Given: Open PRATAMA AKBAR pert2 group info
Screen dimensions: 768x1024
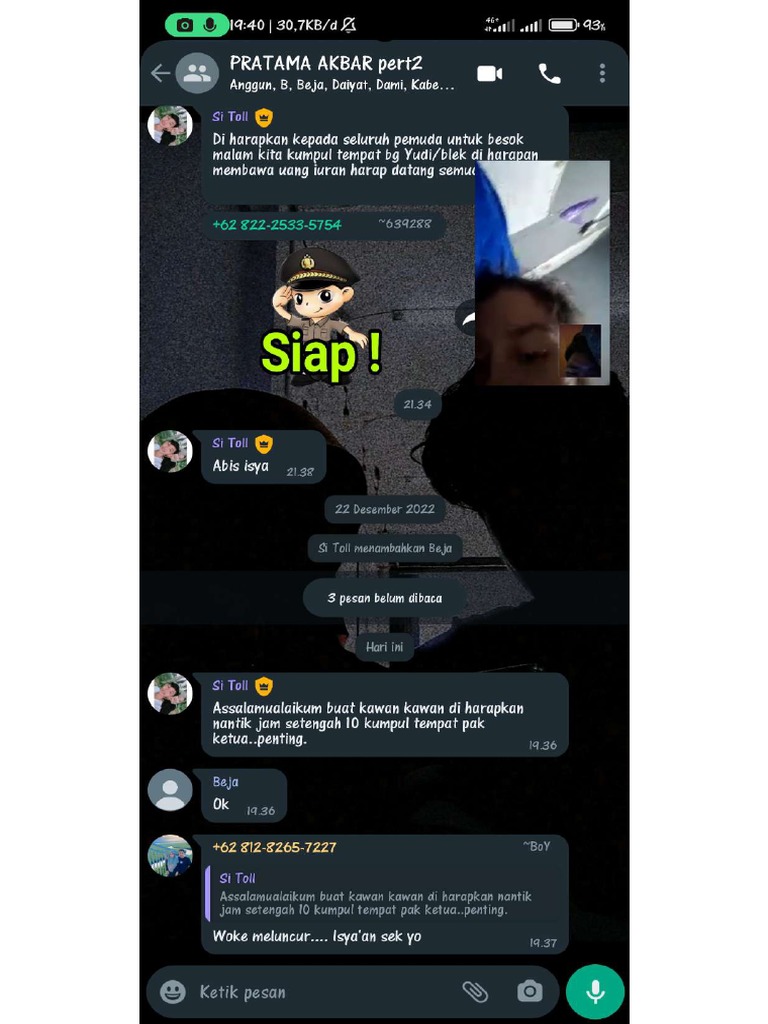Looking at the screenshot, I should 326,63.
